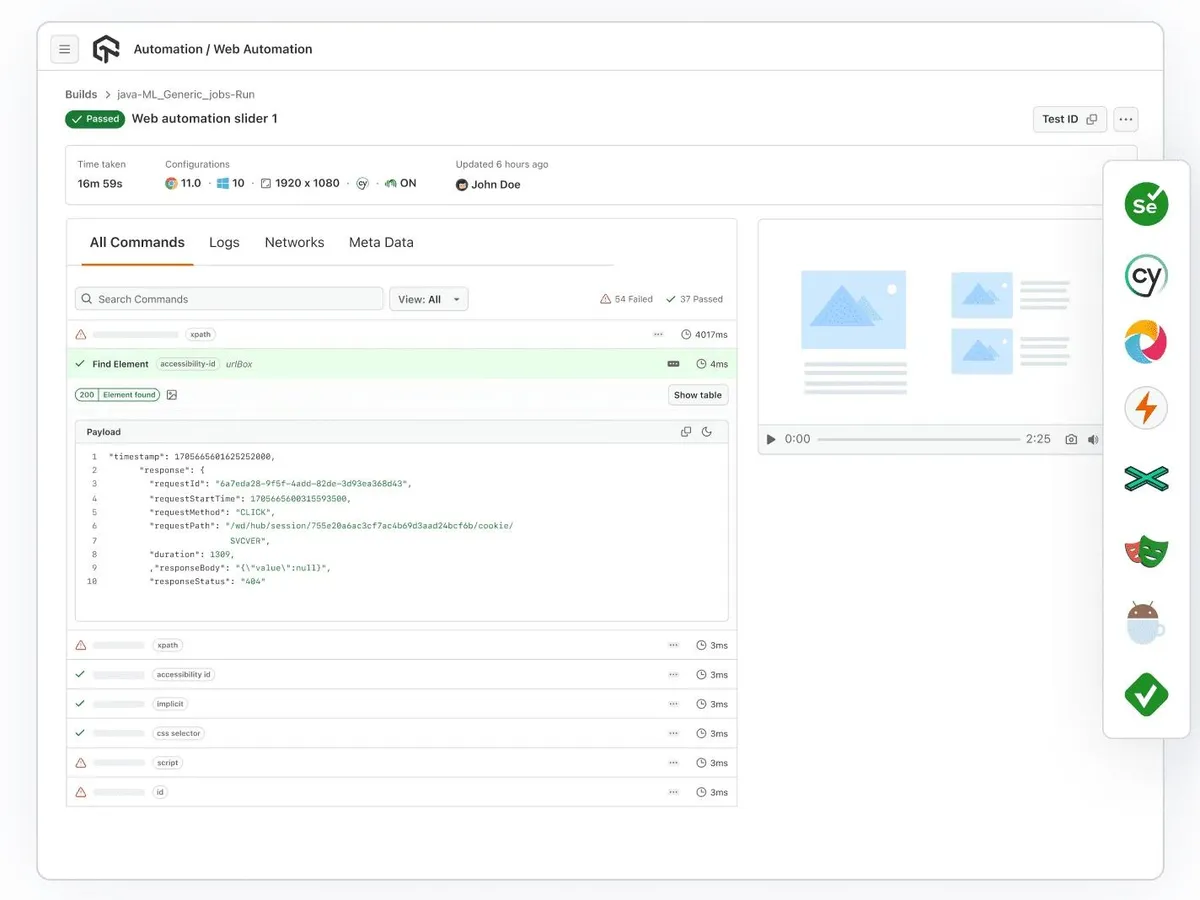Click the css selector tag
The height and width of the screenshot is (900, 1200).
[179, 733]
